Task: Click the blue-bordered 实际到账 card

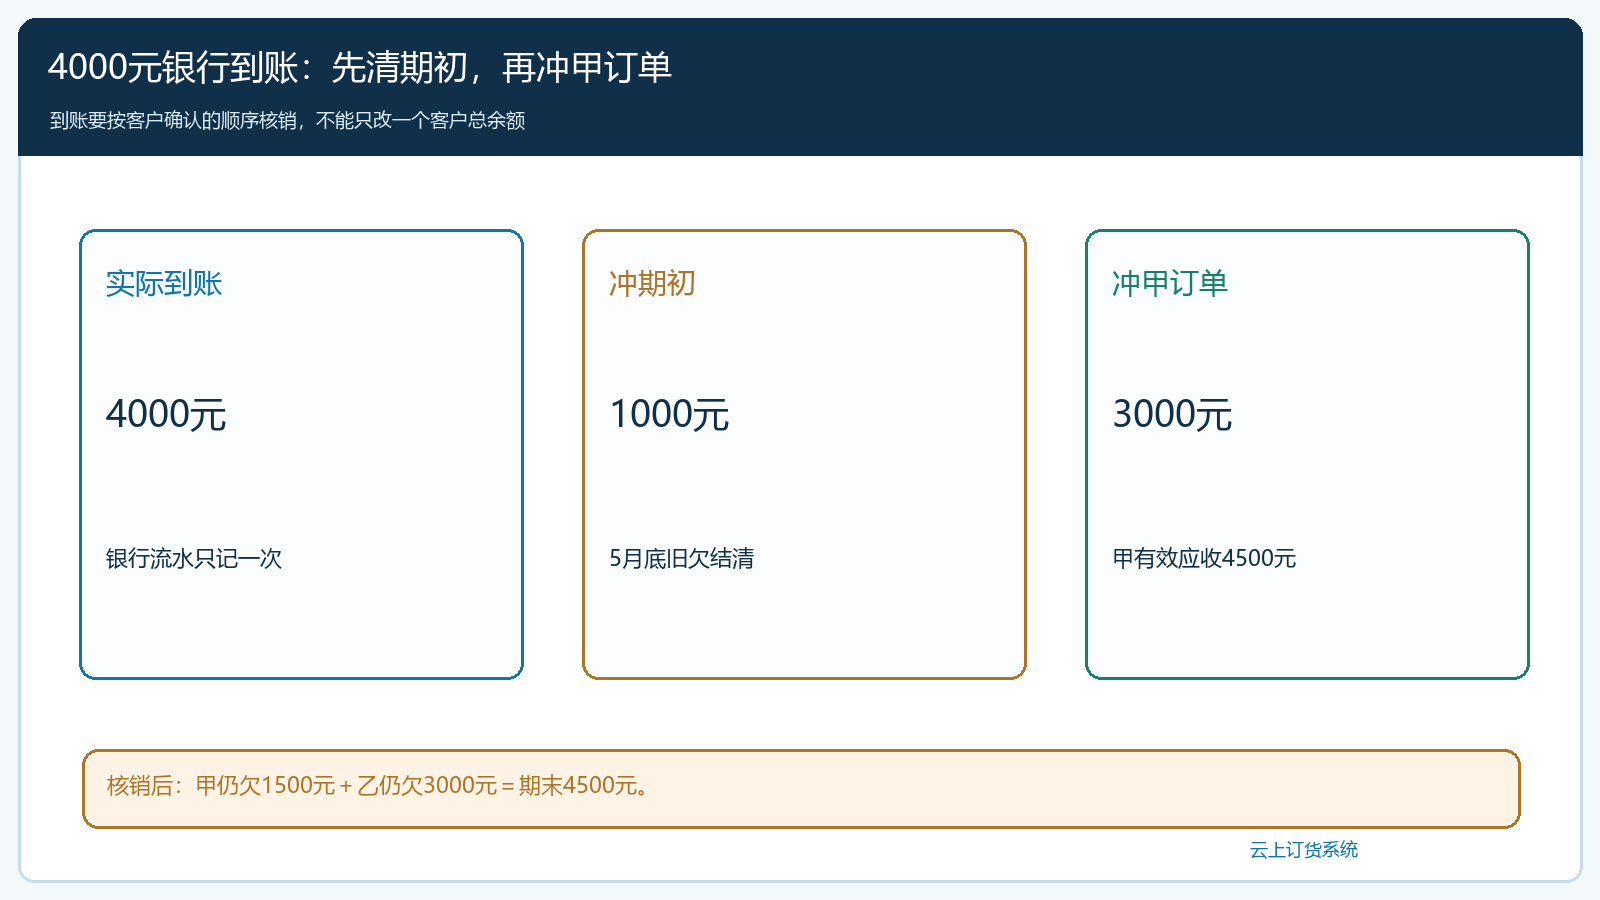Action: (x=301, y=455)
